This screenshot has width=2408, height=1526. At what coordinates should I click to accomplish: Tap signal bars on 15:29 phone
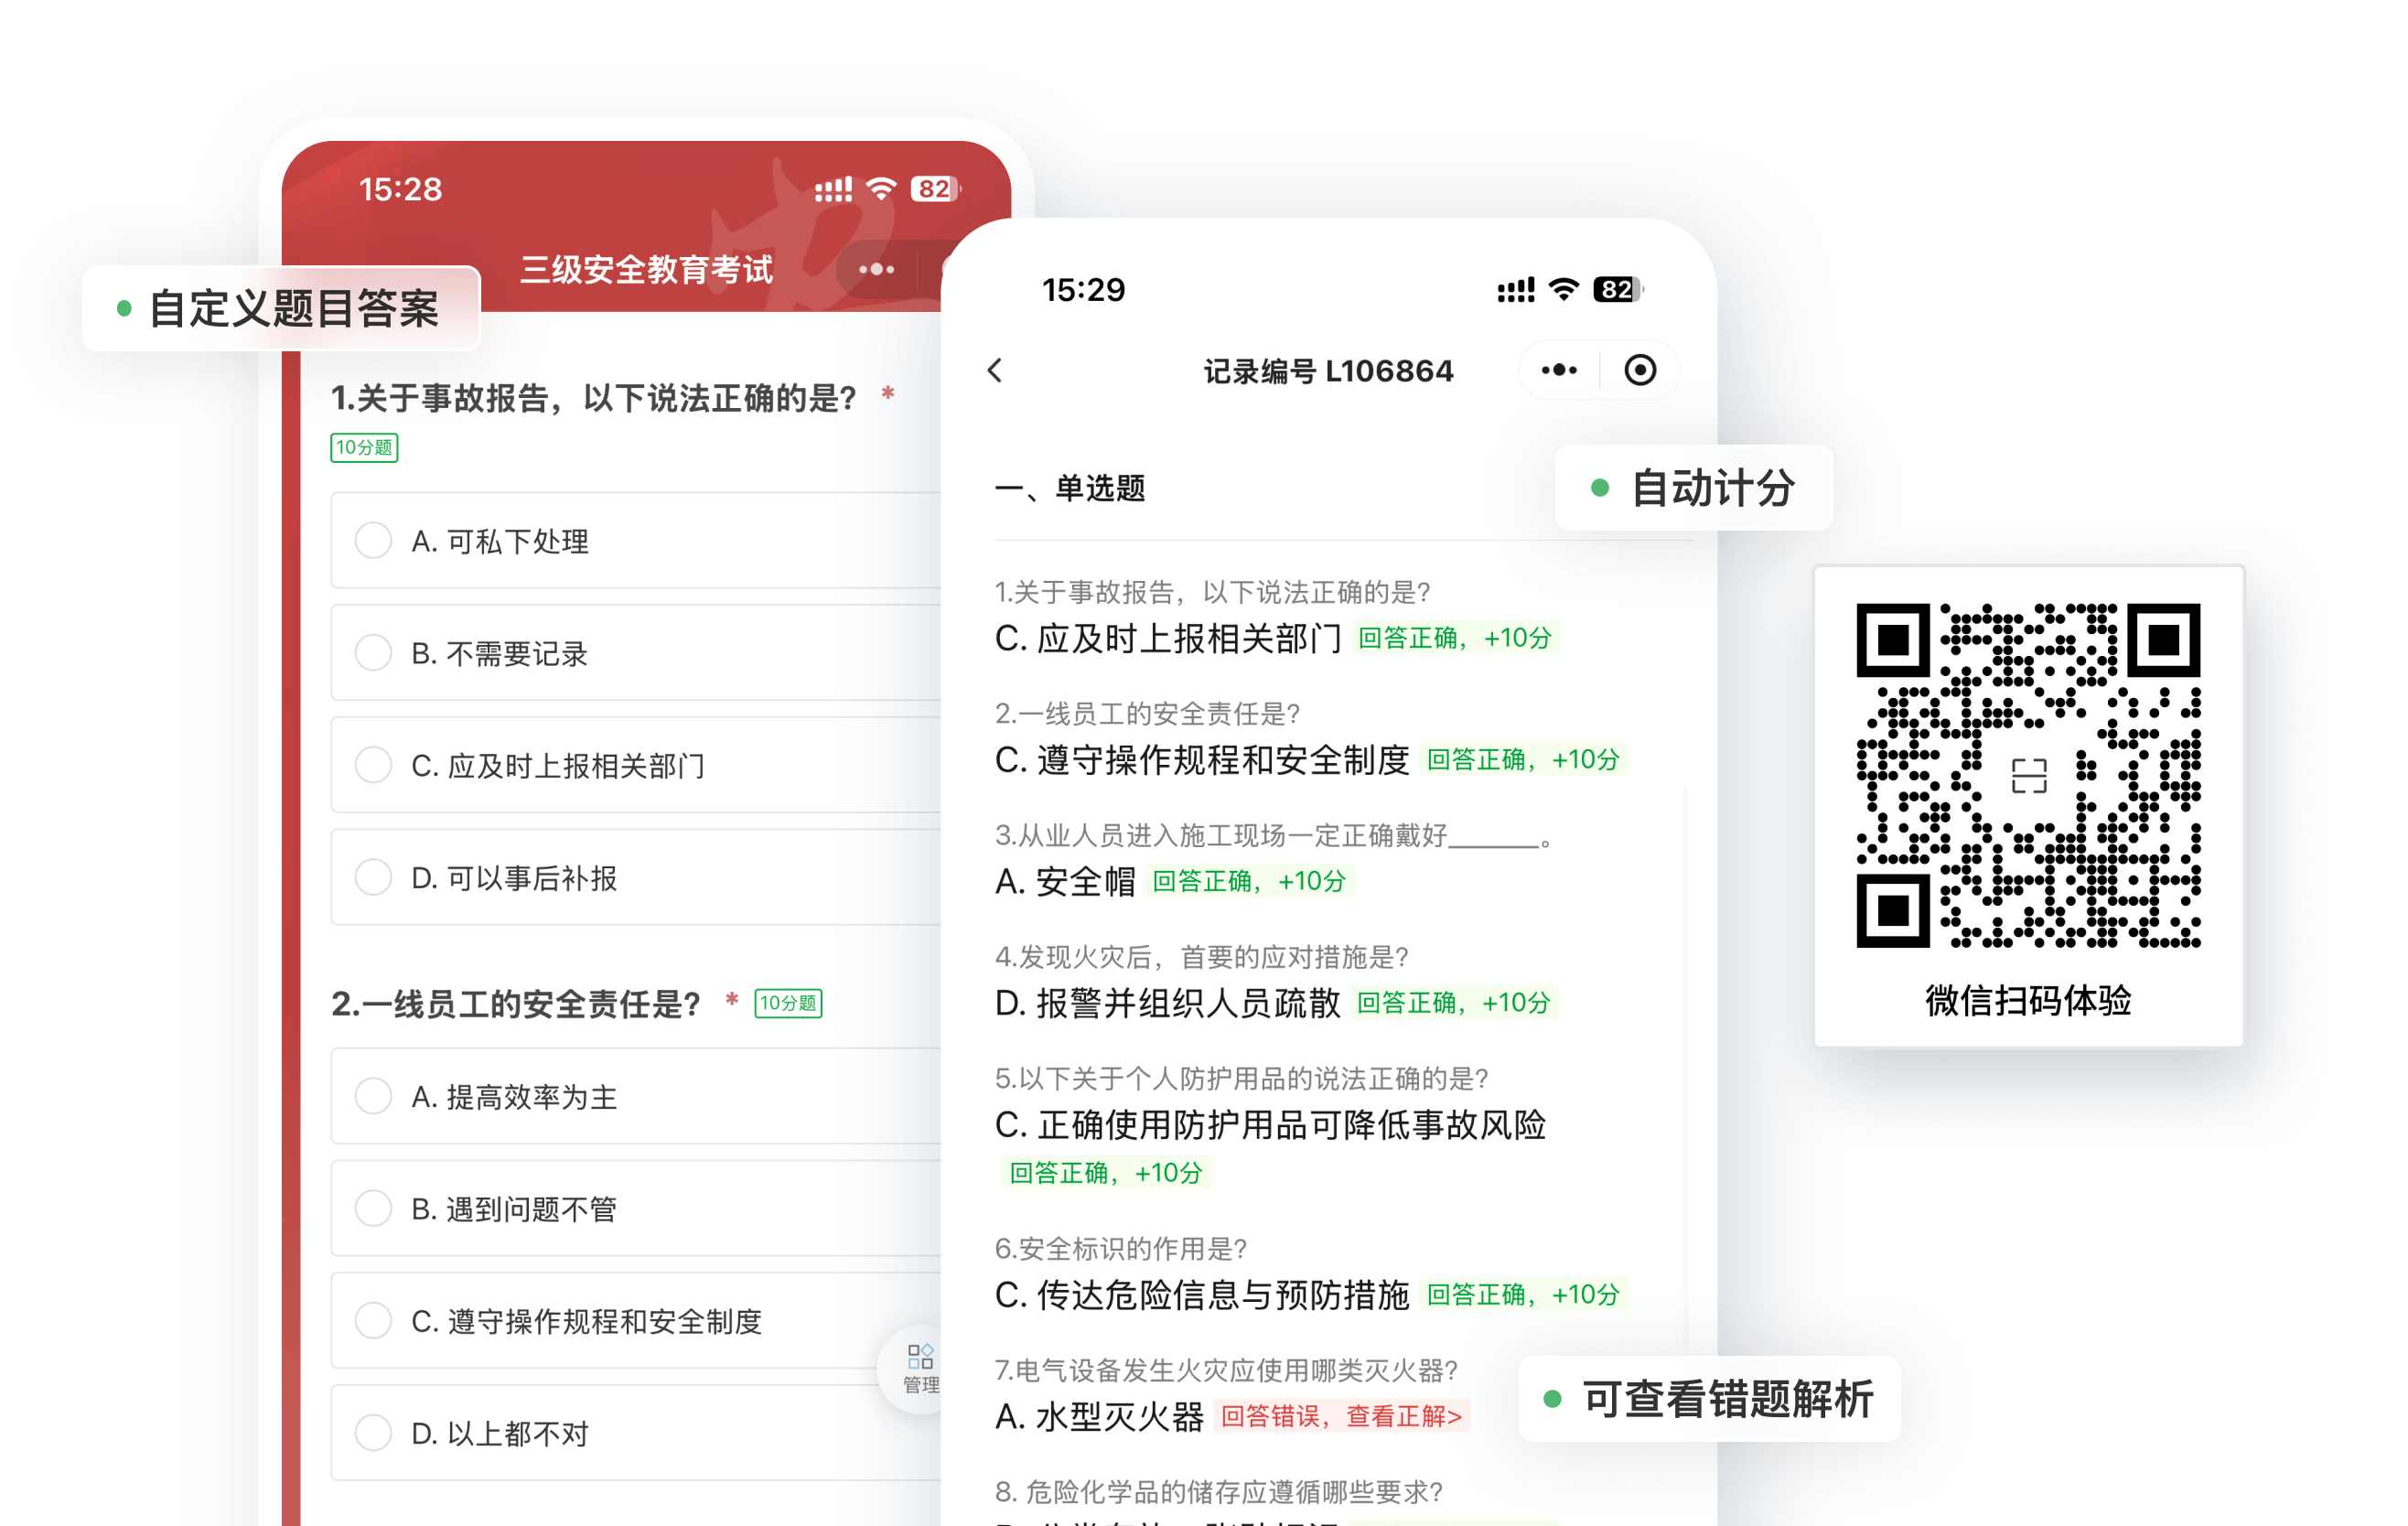pos(1515,290)
